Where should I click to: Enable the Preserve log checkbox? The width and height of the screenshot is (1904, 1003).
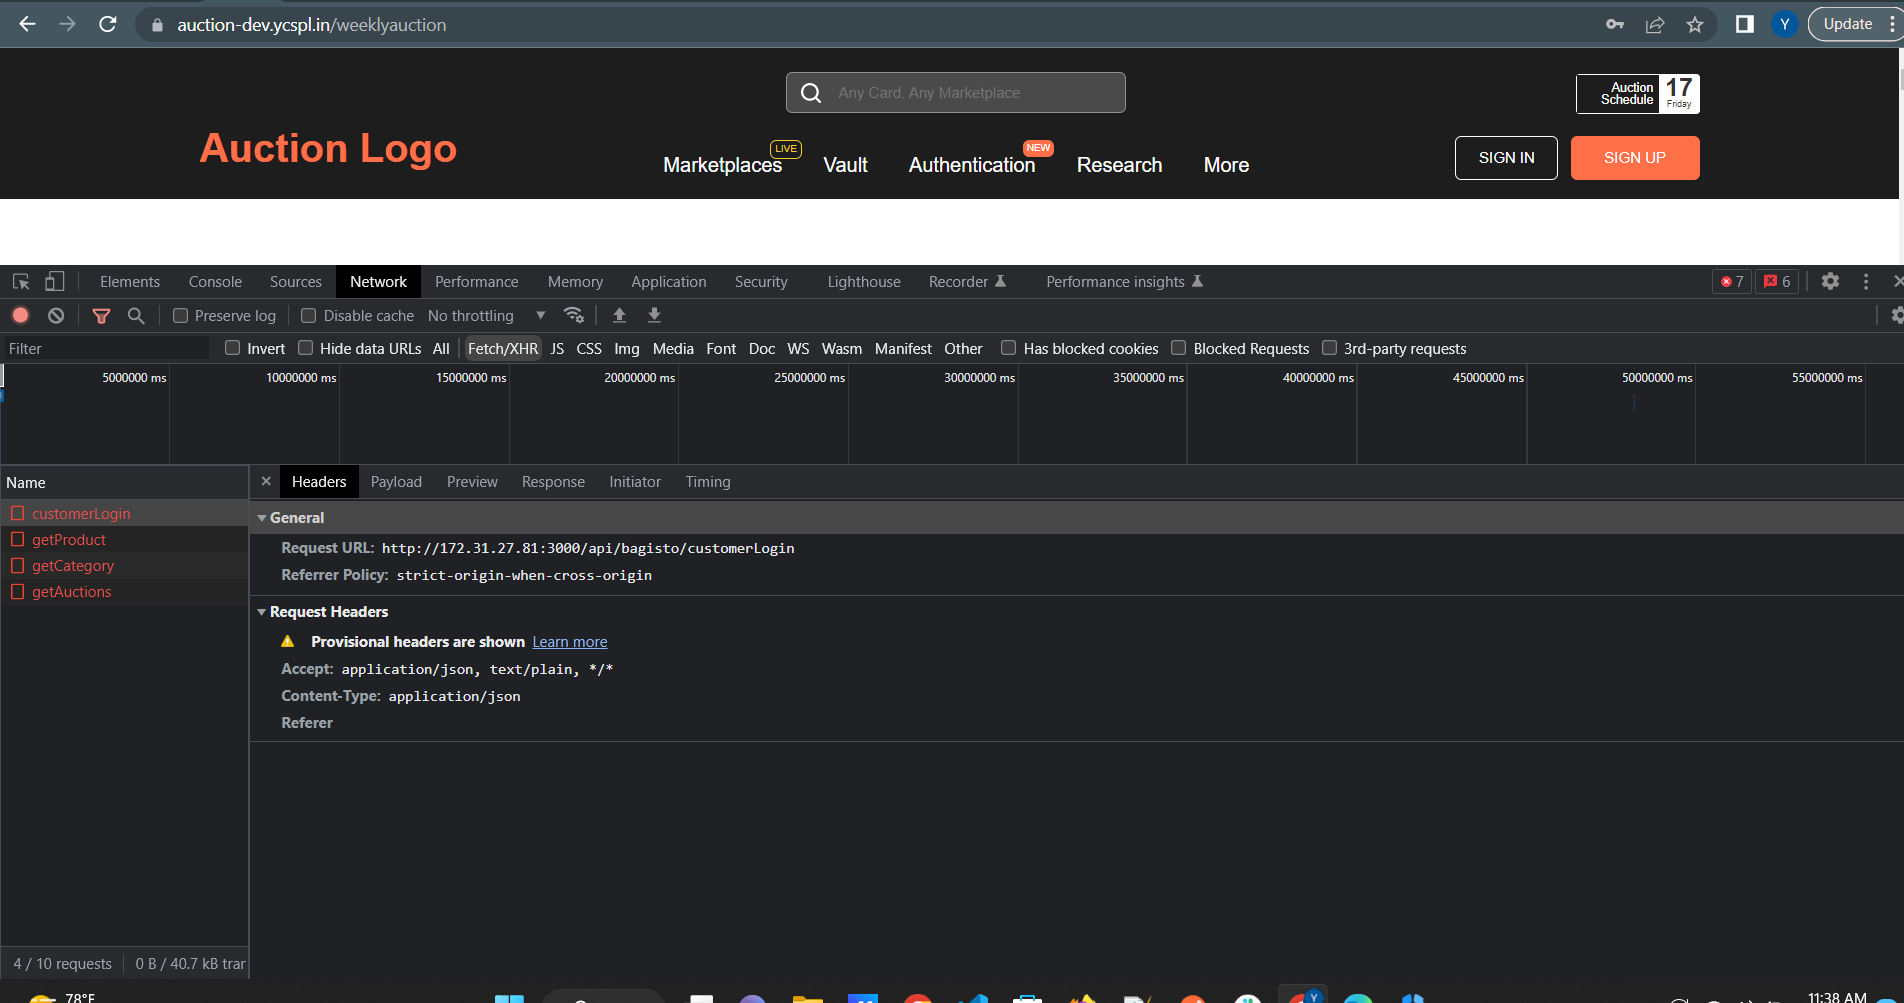point(181,316)
